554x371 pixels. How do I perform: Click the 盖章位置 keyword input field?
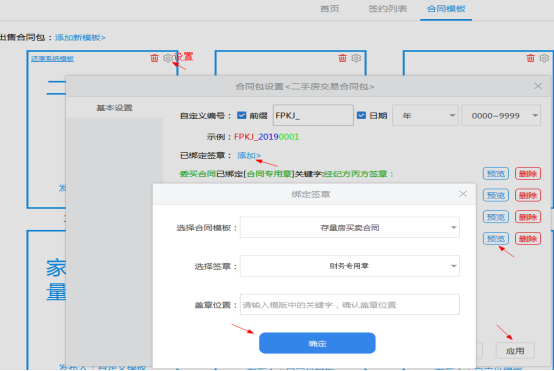pos(350,304)
